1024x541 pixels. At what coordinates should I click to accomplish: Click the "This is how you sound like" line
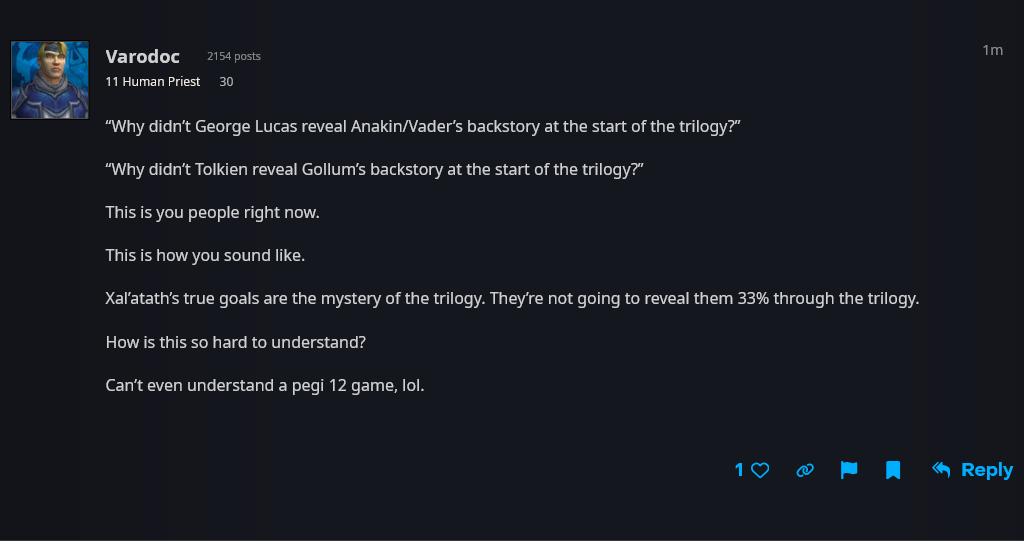click(x=206, y=255)
